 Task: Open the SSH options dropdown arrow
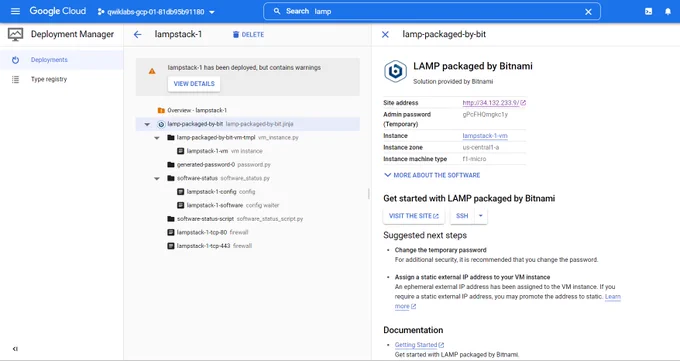(481, 216)
